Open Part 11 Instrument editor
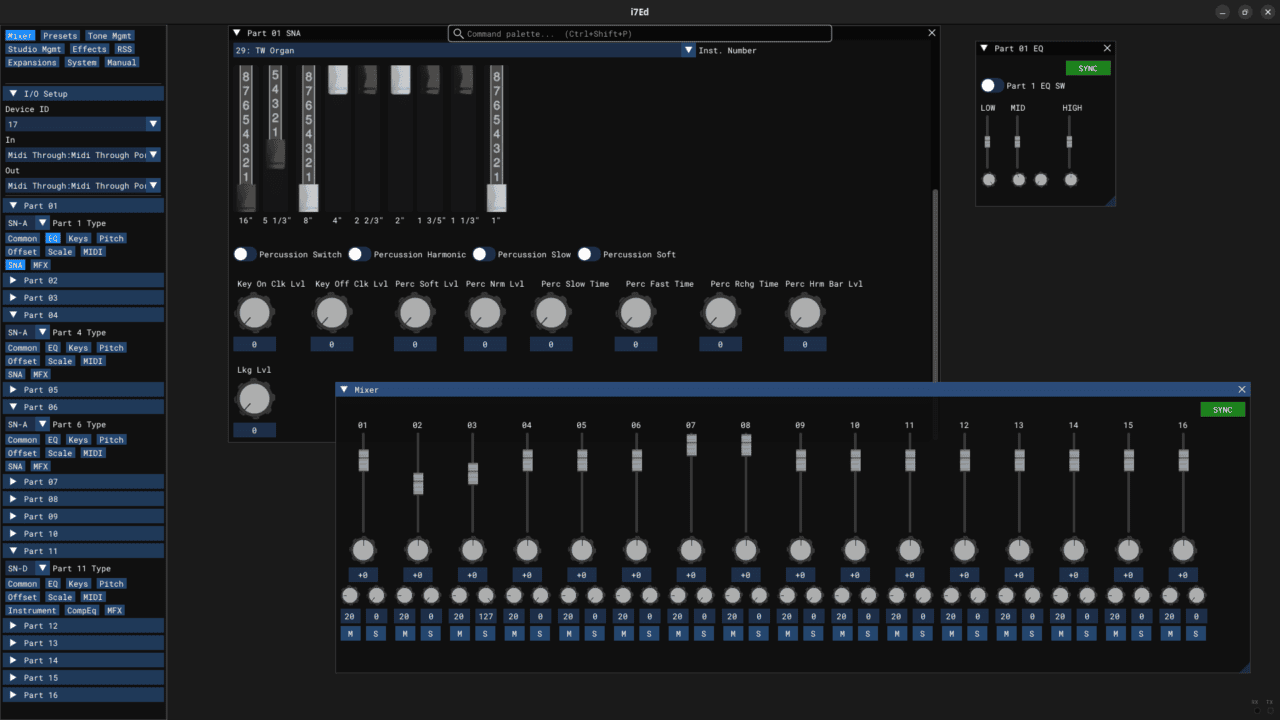This screenshot has height=720, width=1280. pos(33,610)
